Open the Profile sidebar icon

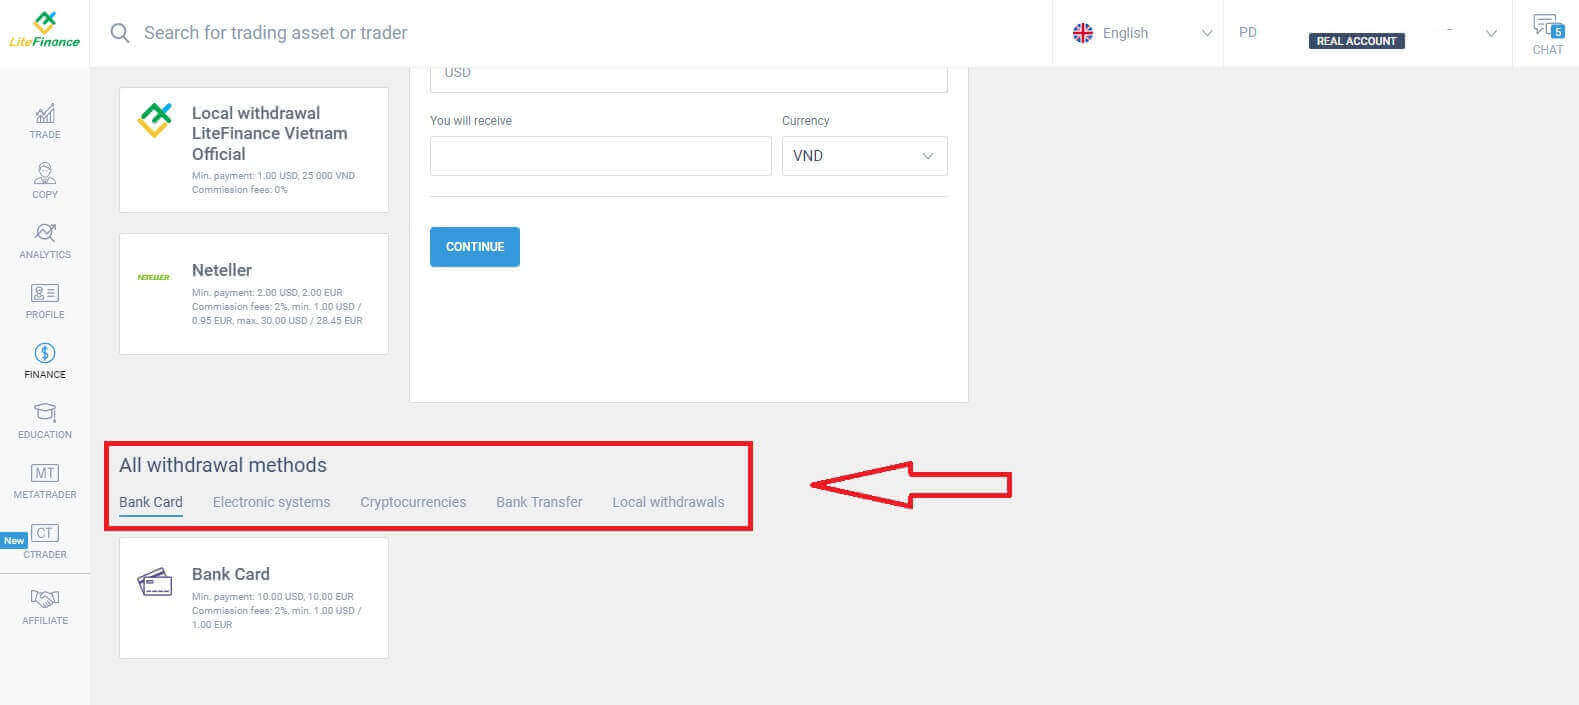[45, 294]
